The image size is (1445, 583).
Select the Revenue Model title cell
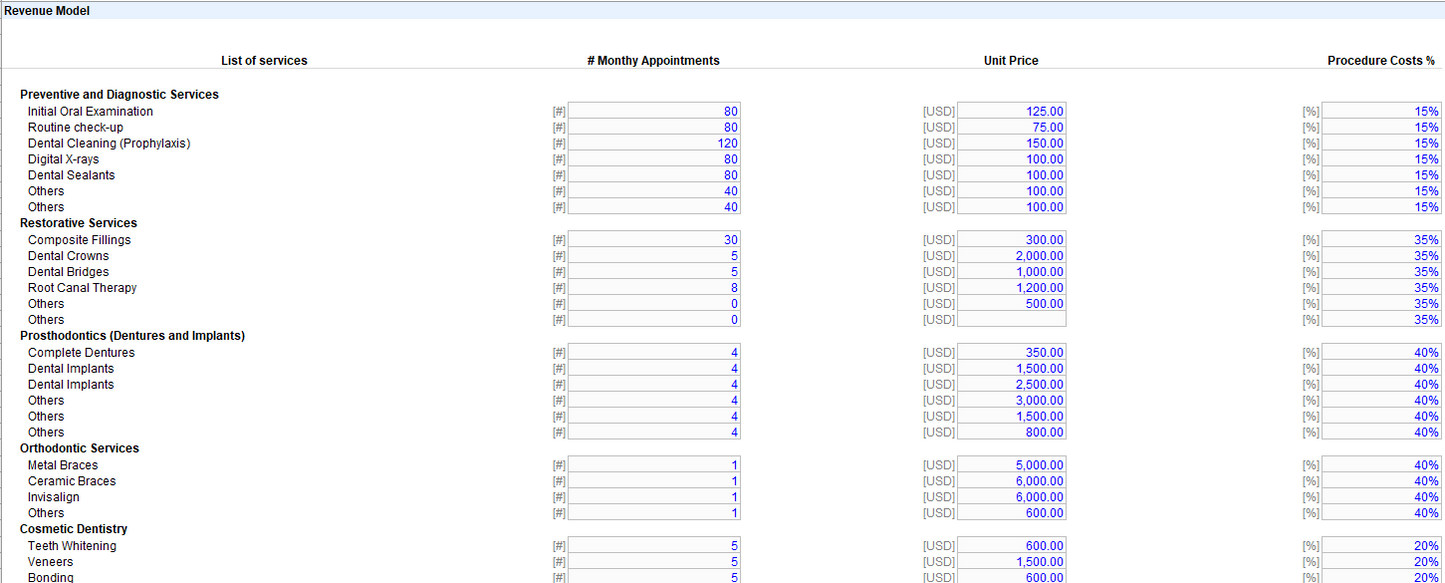pos(54,11)
